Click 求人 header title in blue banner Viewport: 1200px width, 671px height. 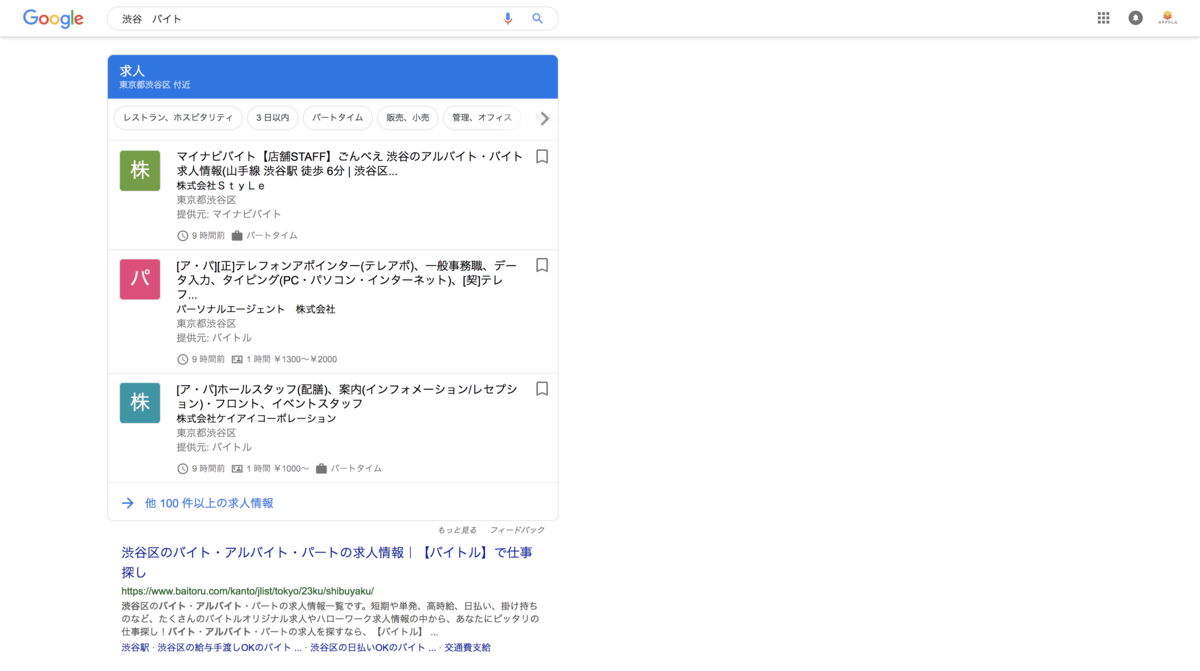[132, 71]
